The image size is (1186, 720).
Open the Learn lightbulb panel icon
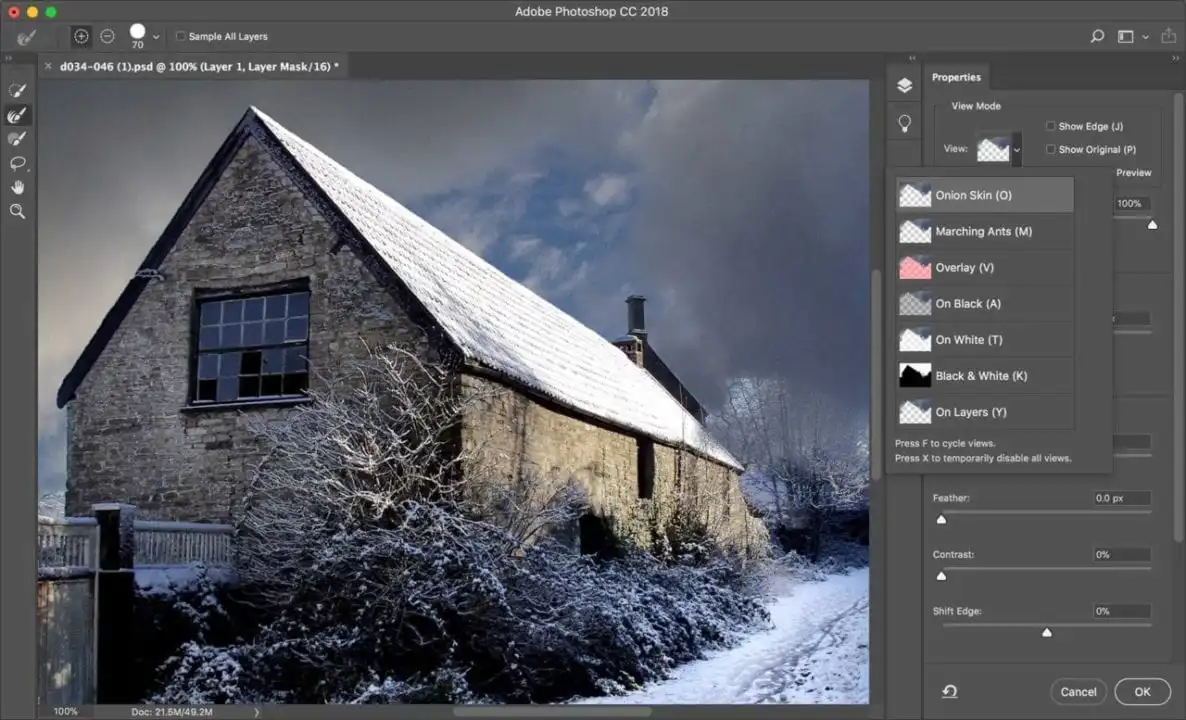(905, 123)
